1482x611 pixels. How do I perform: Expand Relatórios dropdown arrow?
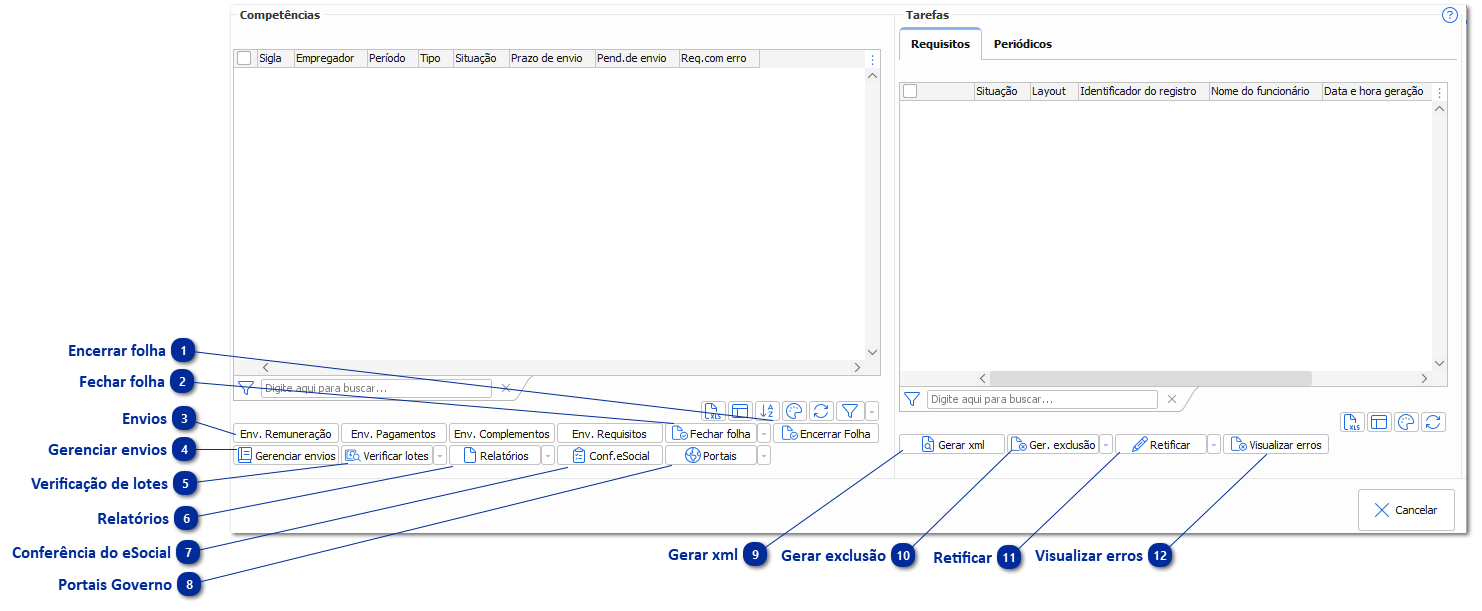click(x=548, y=455)
